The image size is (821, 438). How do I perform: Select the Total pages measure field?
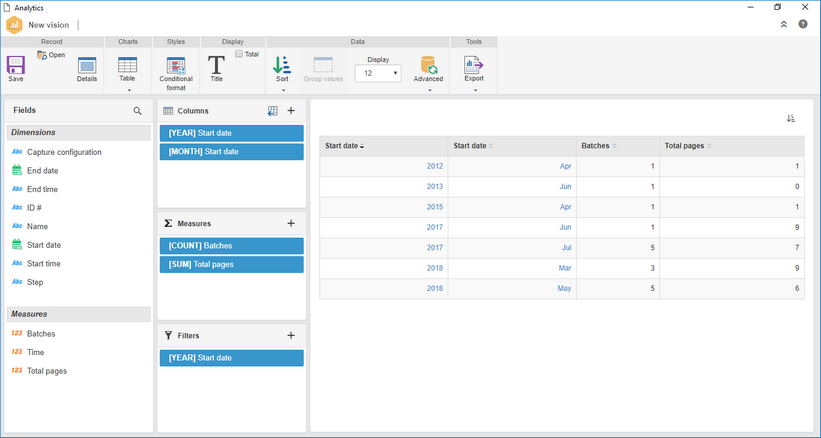coord(47,371)
